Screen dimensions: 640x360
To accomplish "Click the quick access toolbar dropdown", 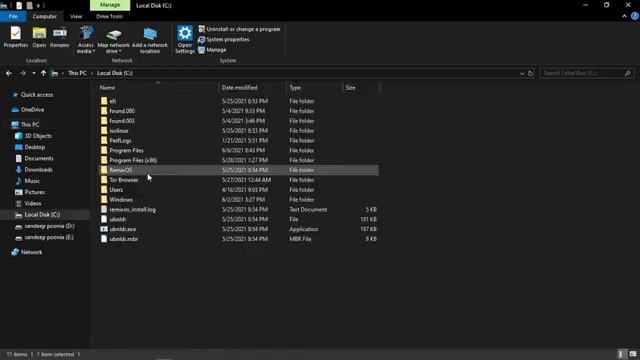I will (38, 6).
